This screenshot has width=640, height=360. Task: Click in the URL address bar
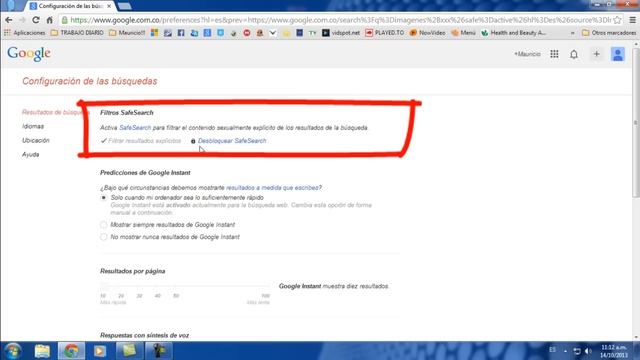[x=340, y=20]
